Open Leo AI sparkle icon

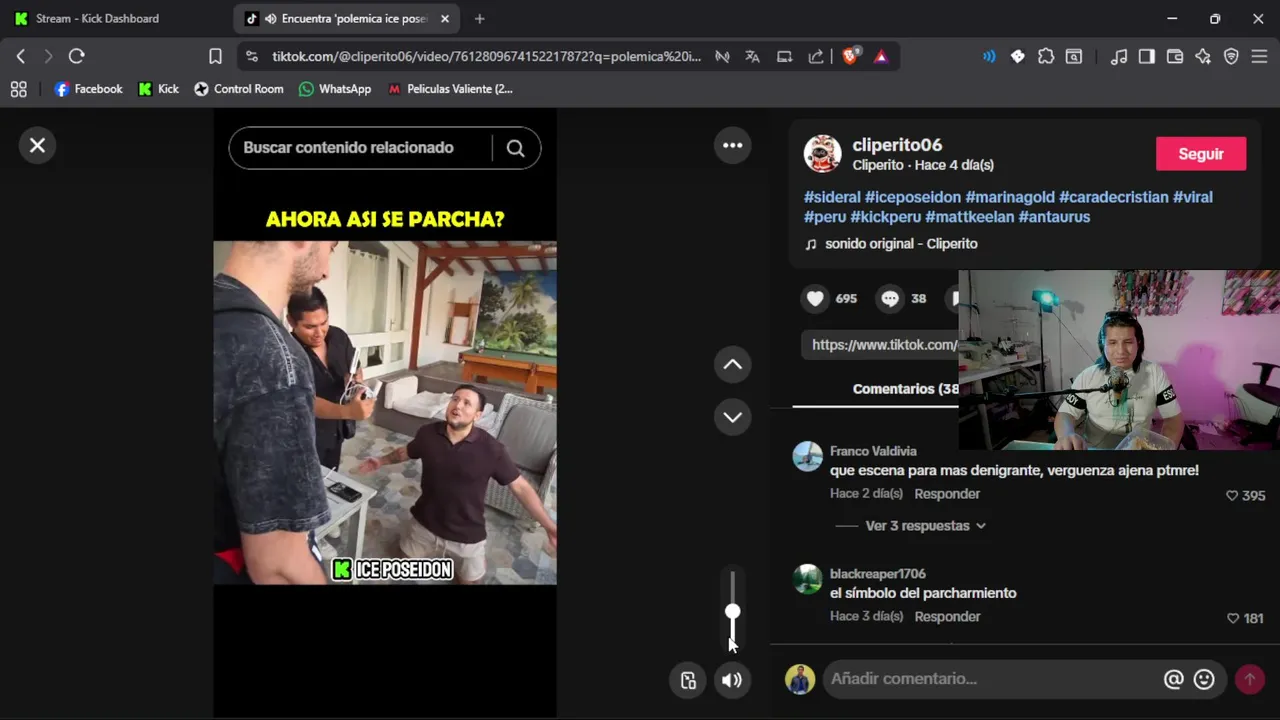coord(1203,57)
